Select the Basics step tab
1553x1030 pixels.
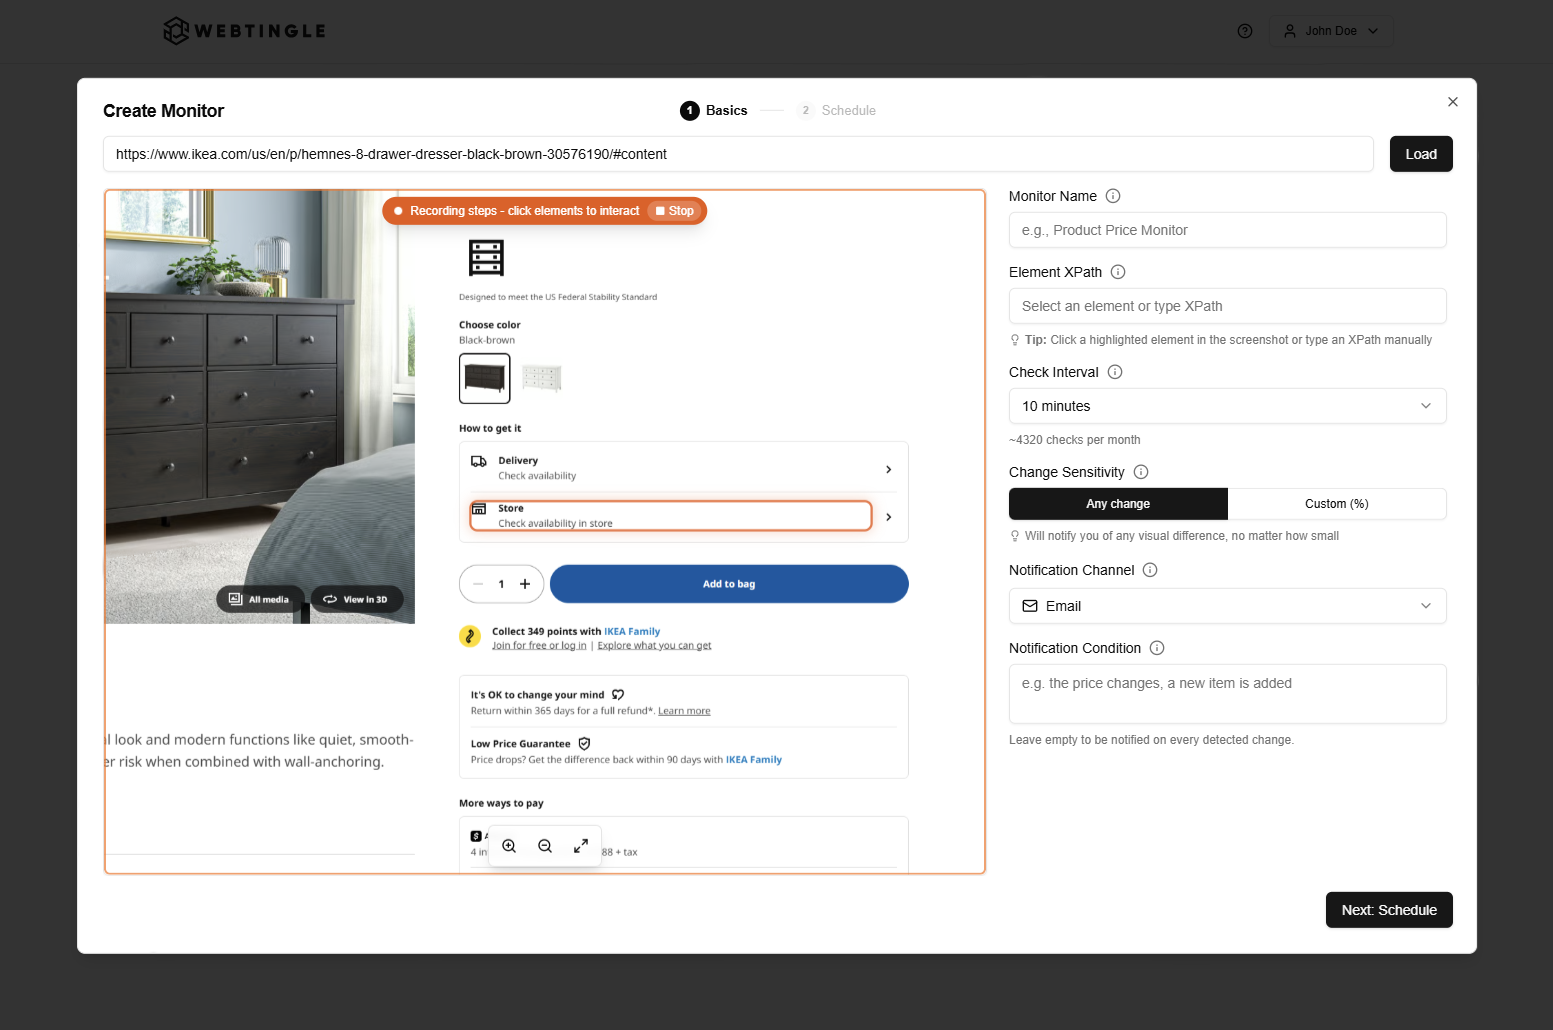(x=714, y=111)
